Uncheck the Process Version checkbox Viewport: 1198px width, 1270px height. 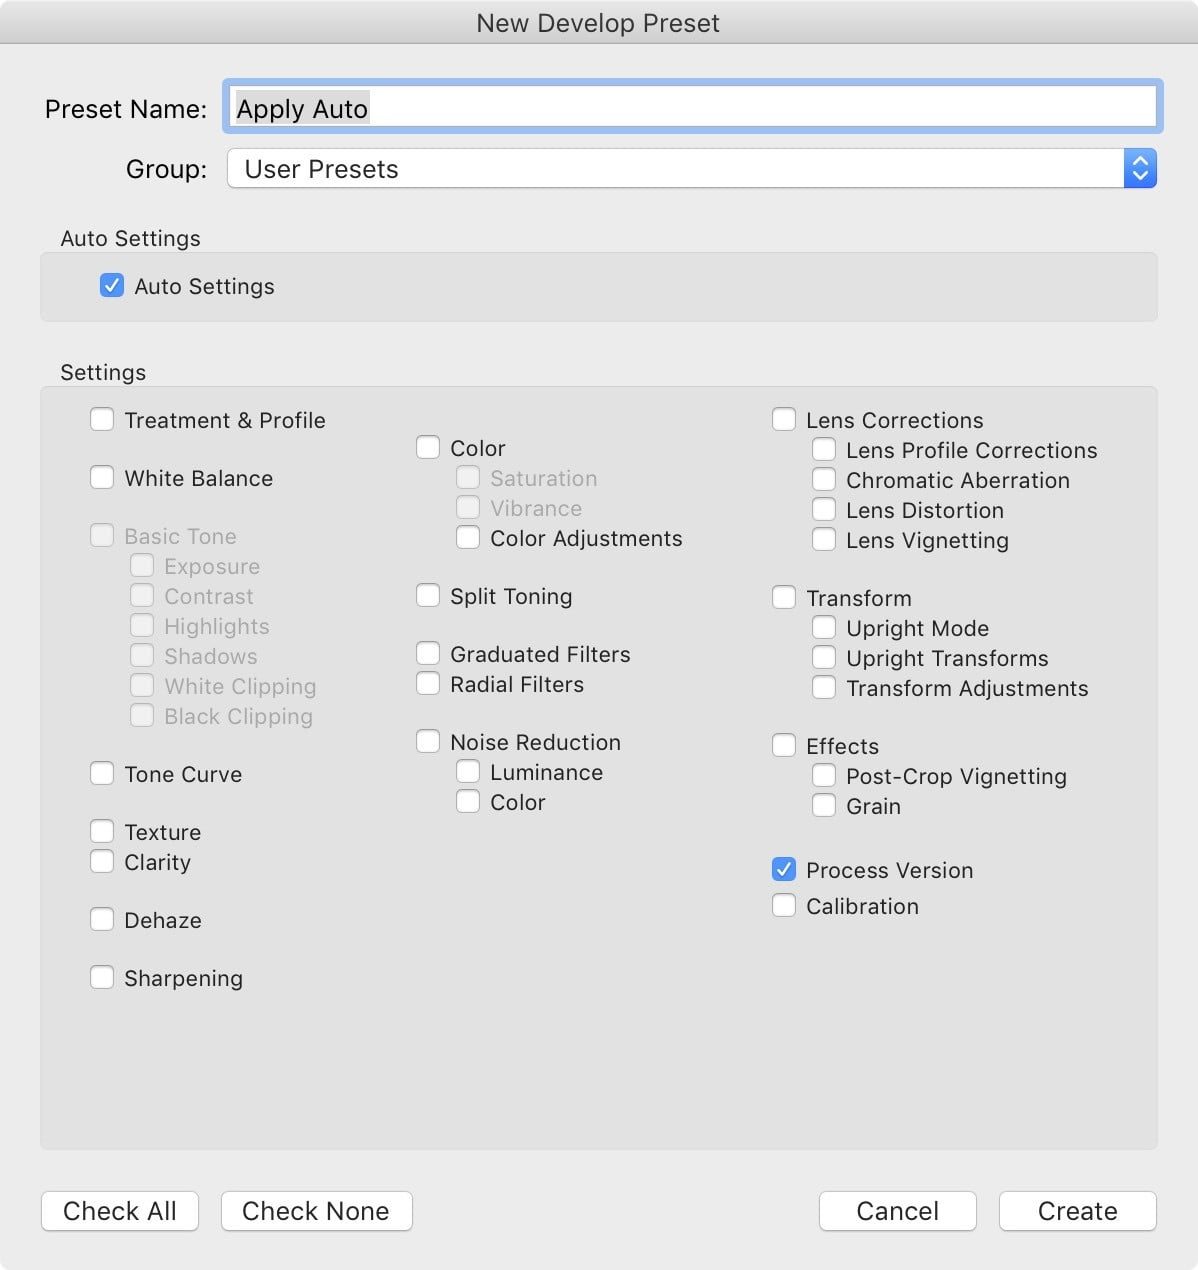click(x=784, y=869)
